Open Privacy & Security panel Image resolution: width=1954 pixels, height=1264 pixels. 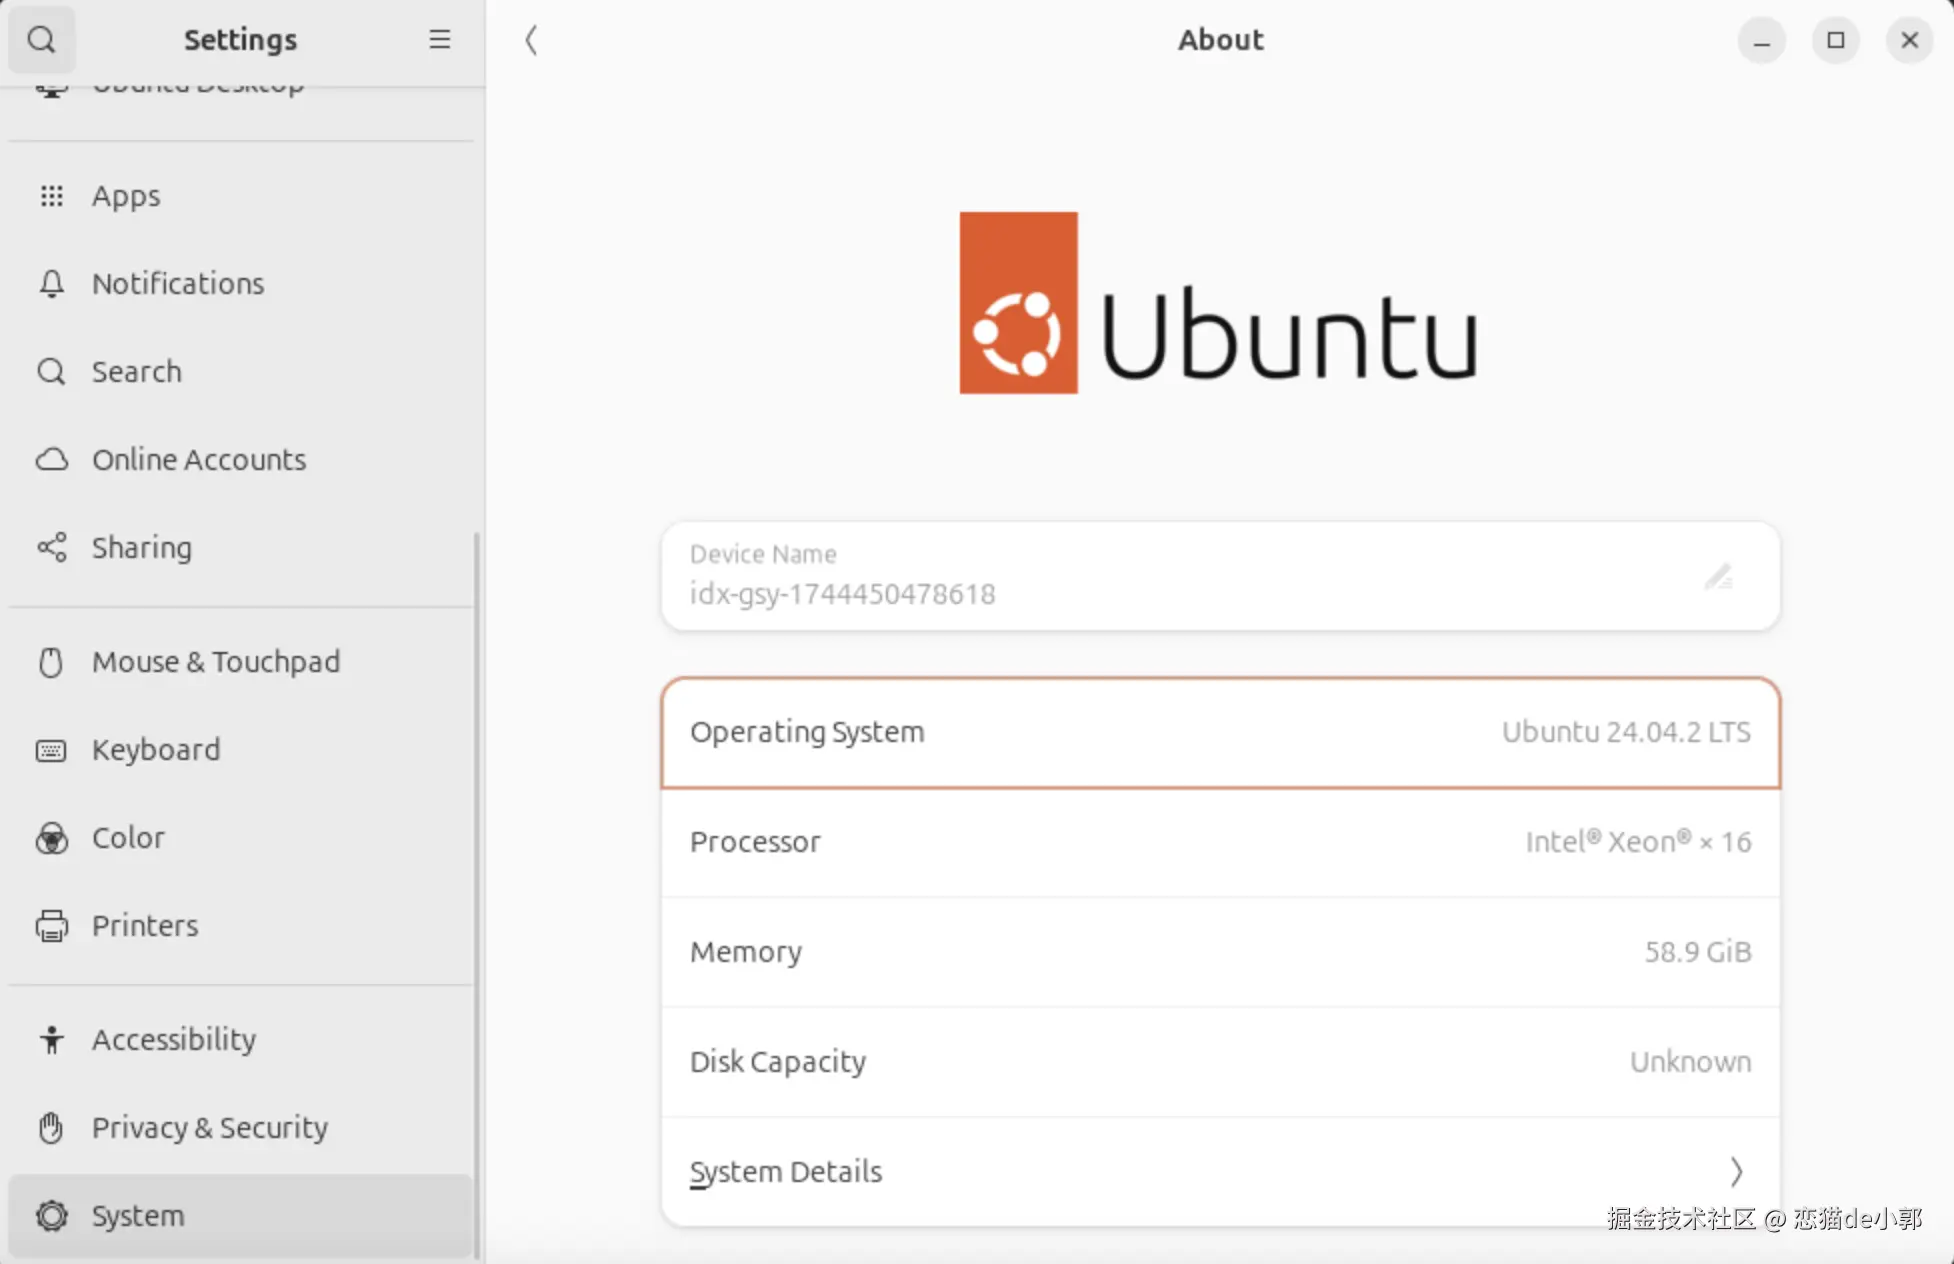pos(210,1128)
